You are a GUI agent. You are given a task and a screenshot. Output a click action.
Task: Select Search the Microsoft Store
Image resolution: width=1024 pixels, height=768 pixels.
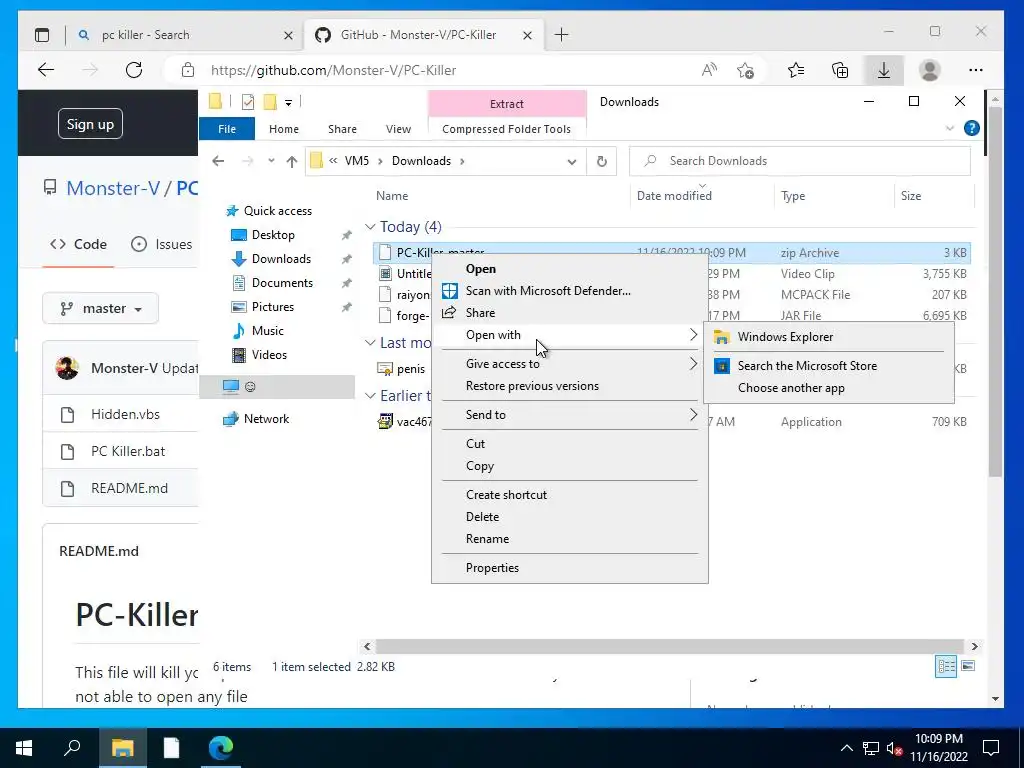pyautogui.click(x=828, y=366)
